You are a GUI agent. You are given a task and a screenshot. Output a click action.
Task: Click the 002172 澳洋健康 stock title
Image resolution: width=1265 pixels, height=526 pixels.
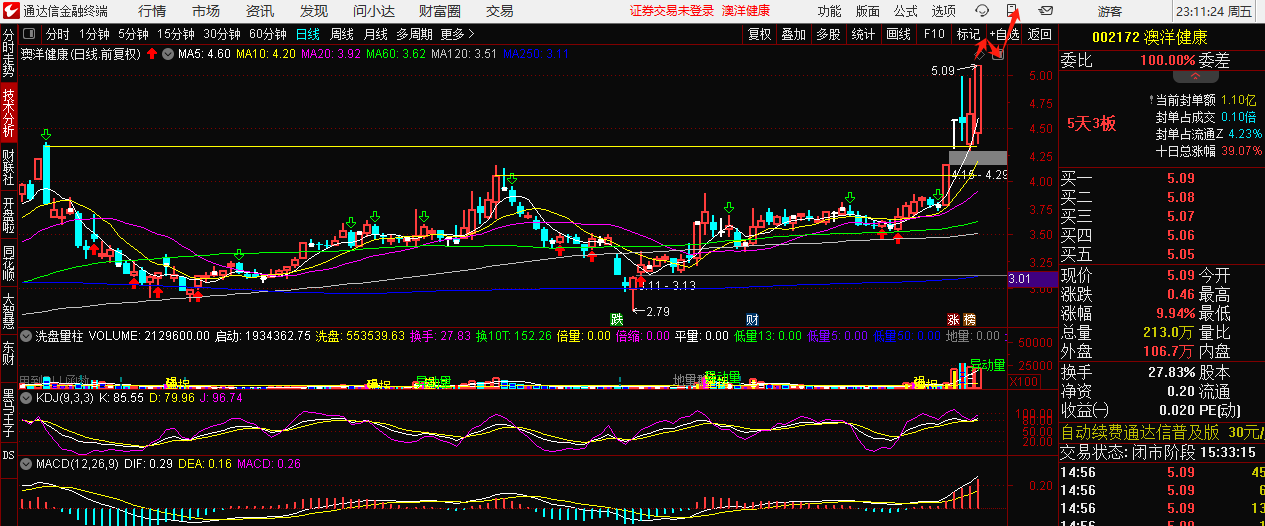1149,37
